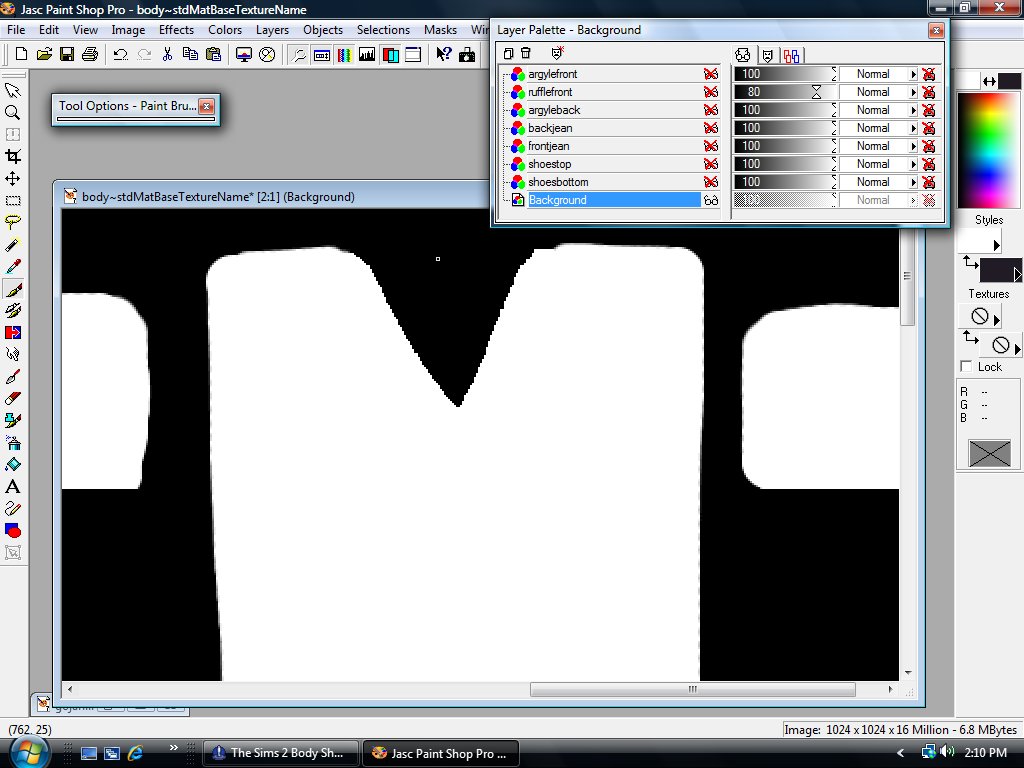The width and height of the screenshot is (1024, 768).
Task: Create a new layer in Layer Palette
Action: 508,54
